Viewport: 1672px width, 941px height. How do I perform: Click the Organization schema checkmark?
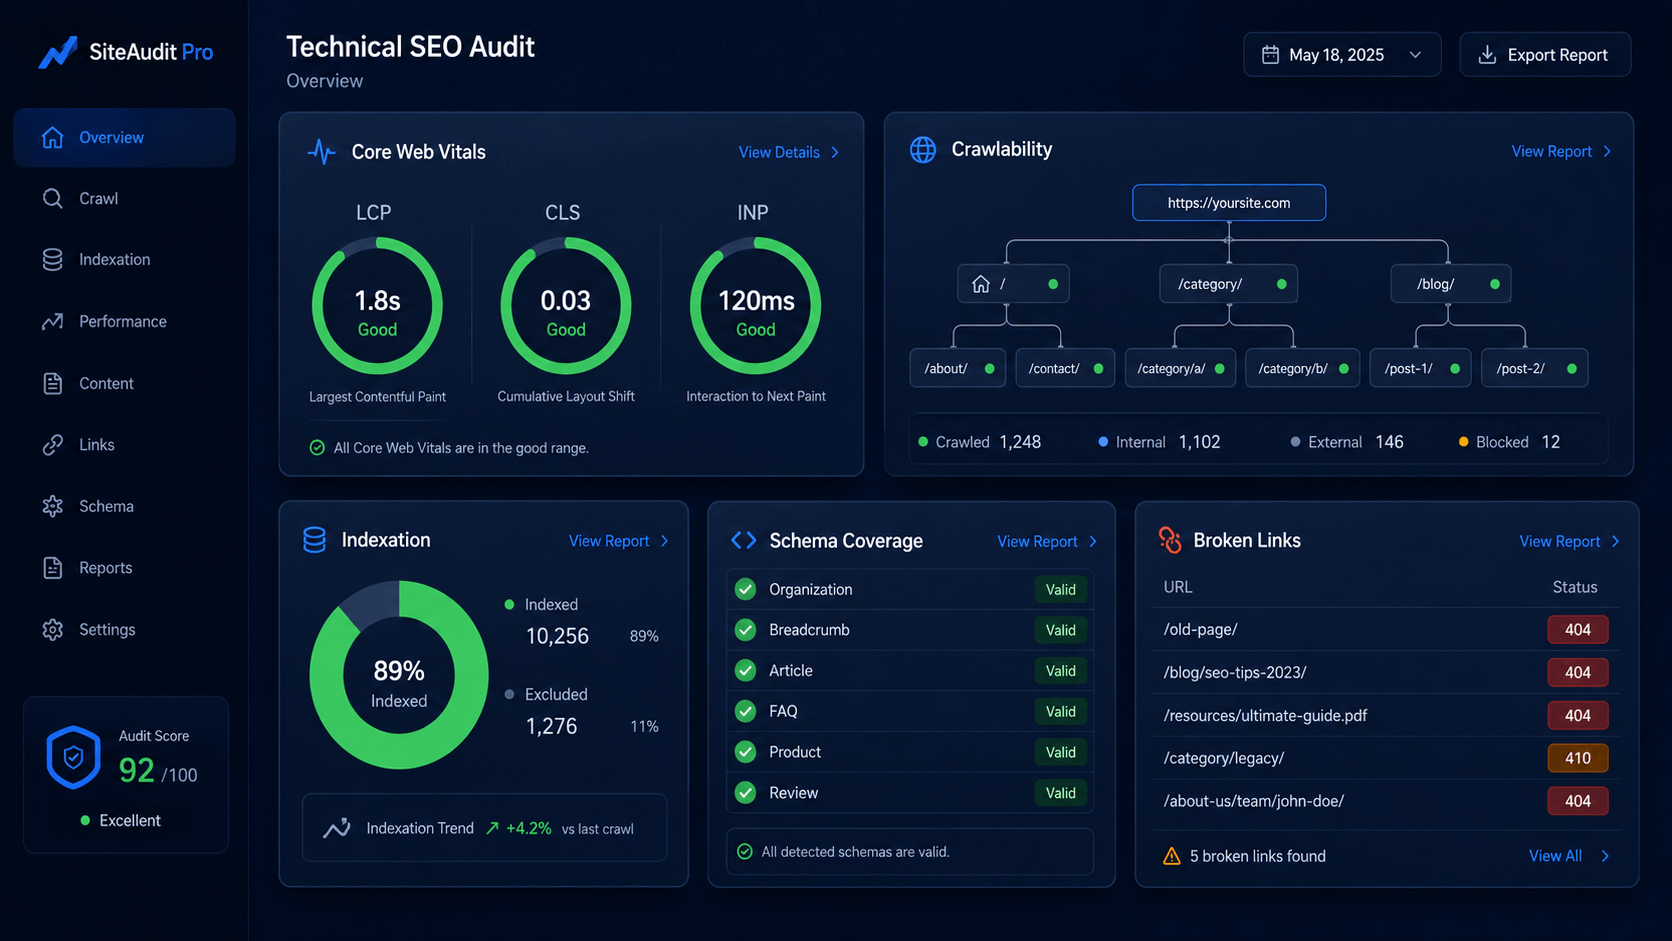[745, 590]
